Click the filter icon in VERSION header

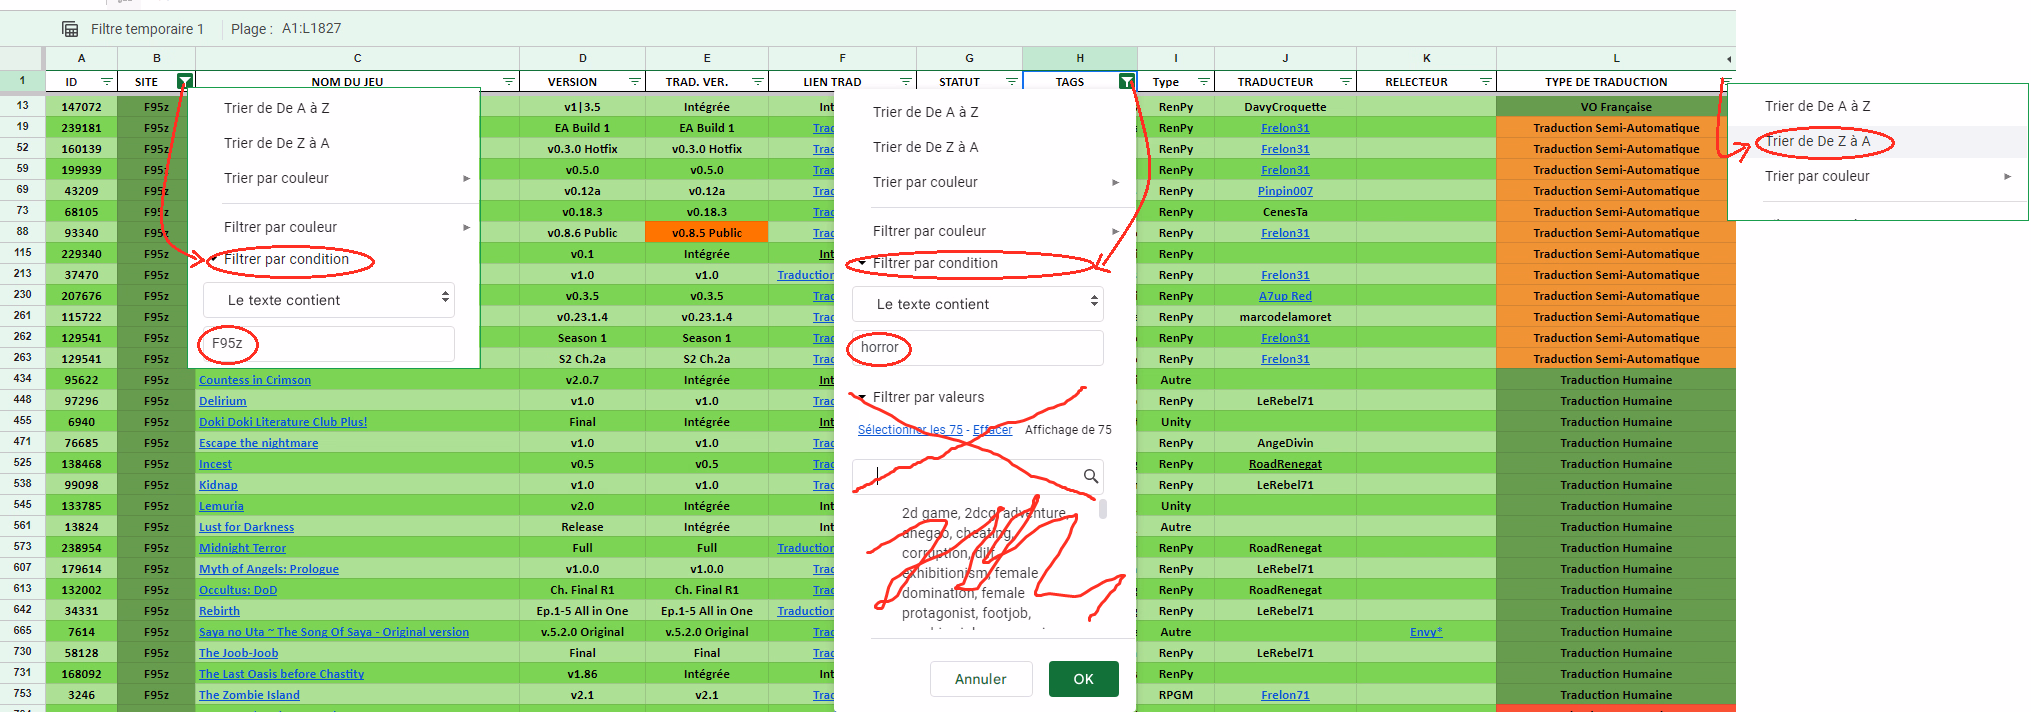tap(634, 82)
